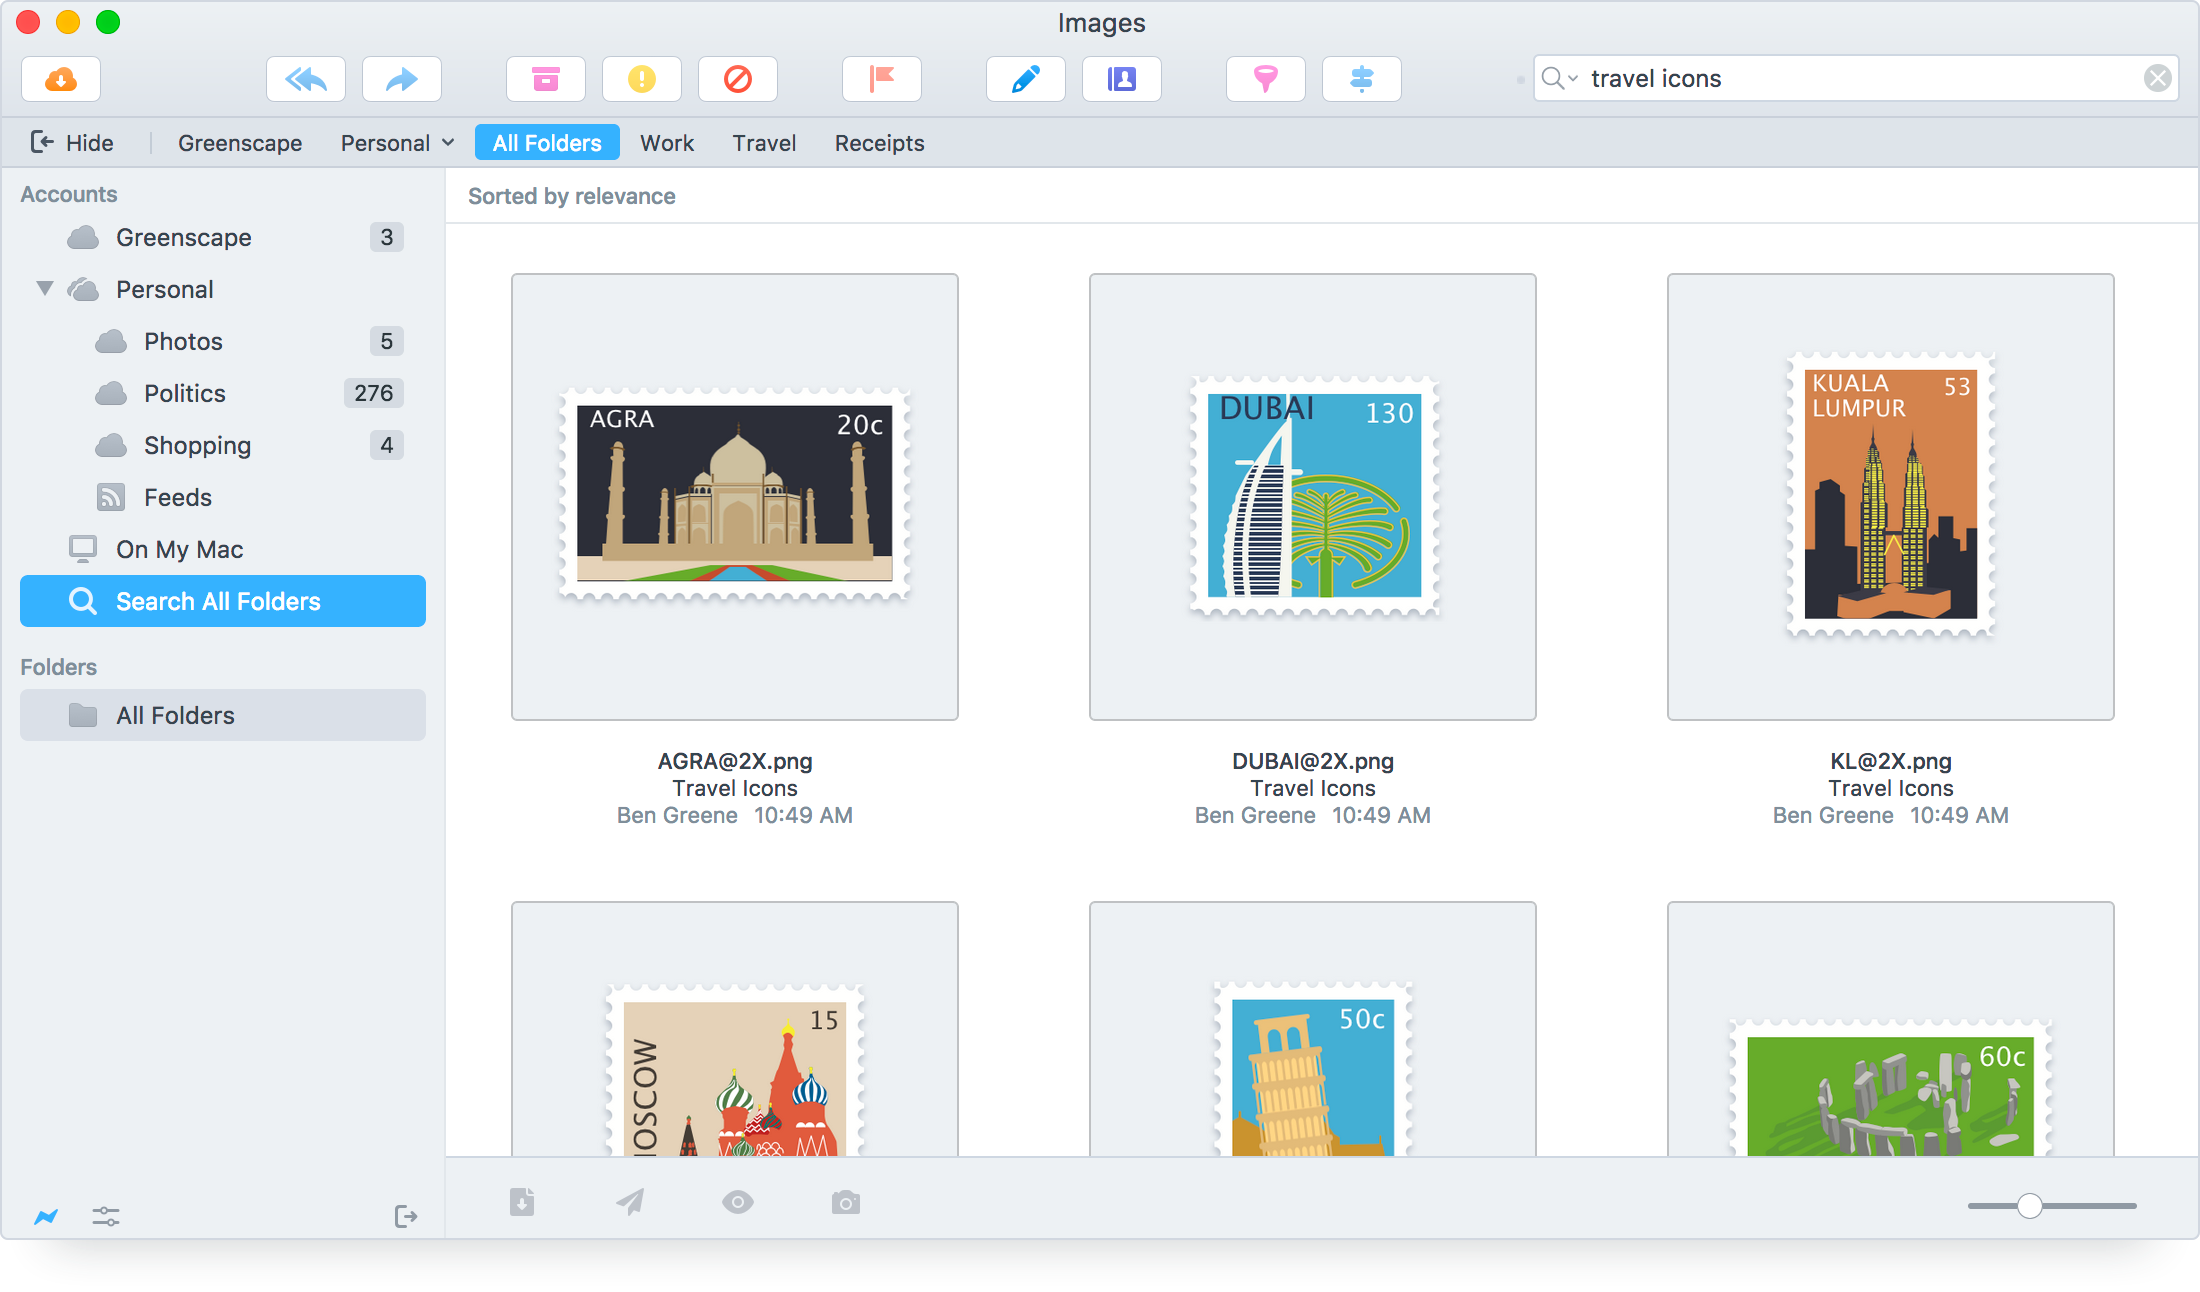2200x1292 pixels.
Task: Flag the message using the flag icon
Action: (881, 79)
